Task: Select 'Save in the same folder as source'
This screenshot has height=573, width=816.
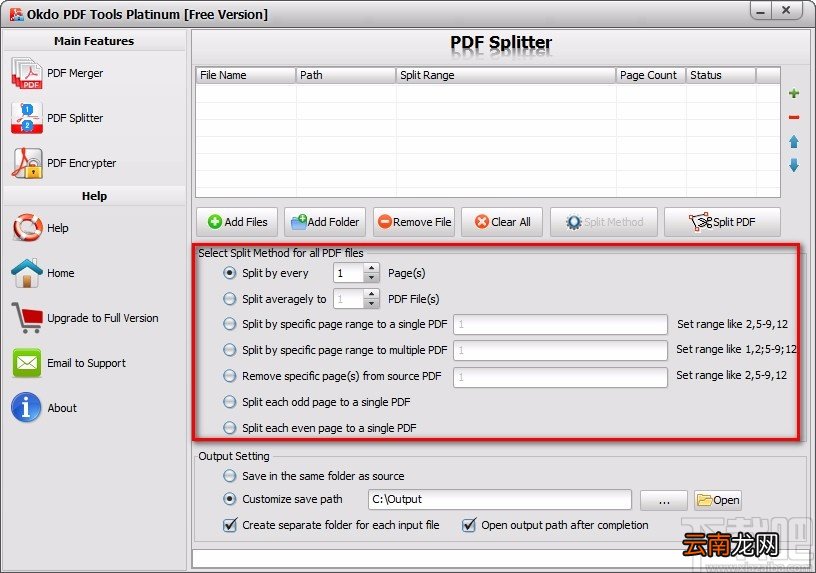Action: pyautogui.click(x=230, y=476)
